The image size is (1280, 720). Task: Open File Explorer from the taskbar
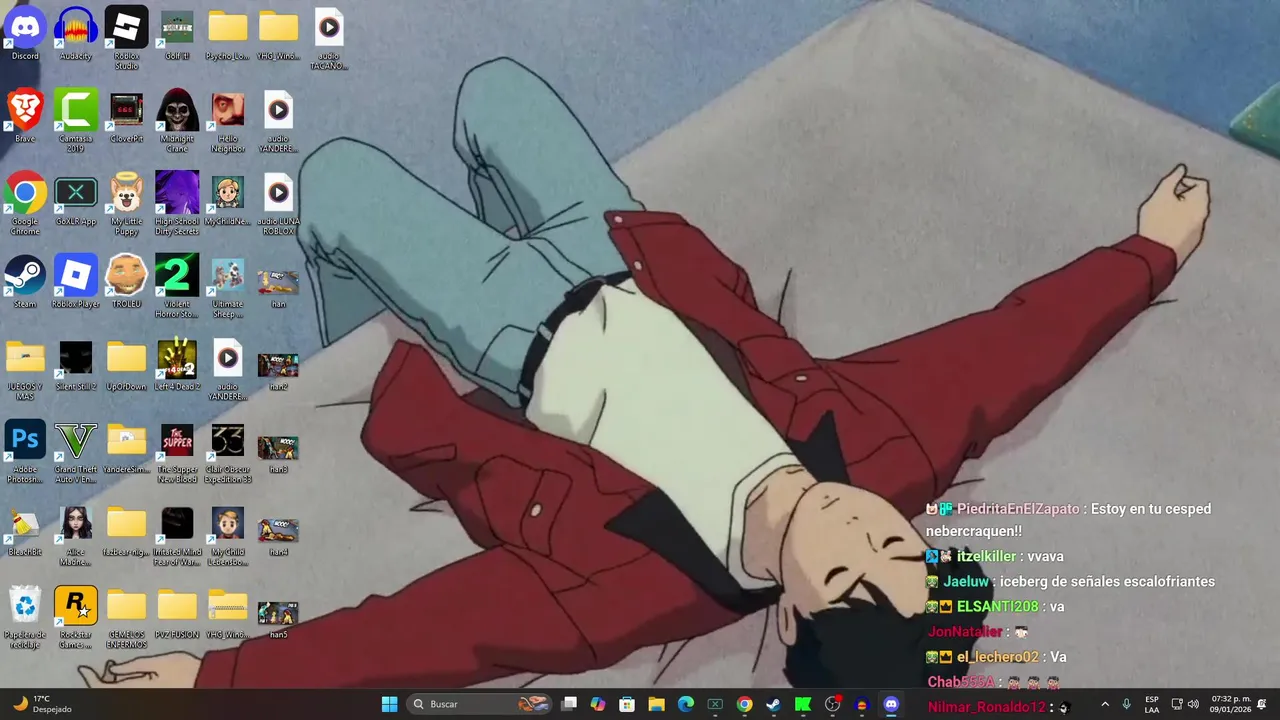(656, 704)
